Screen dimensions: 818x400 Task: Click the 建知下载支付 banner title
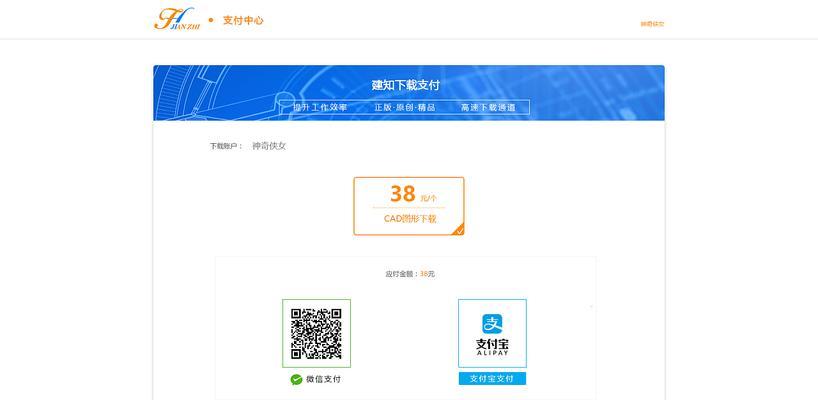coord(405,85)
